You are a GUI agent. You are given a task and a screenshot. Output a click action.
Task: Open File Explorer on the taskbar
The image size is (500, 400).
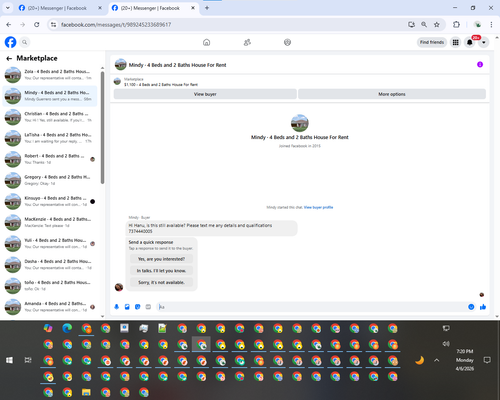click(x=86, y=393)
